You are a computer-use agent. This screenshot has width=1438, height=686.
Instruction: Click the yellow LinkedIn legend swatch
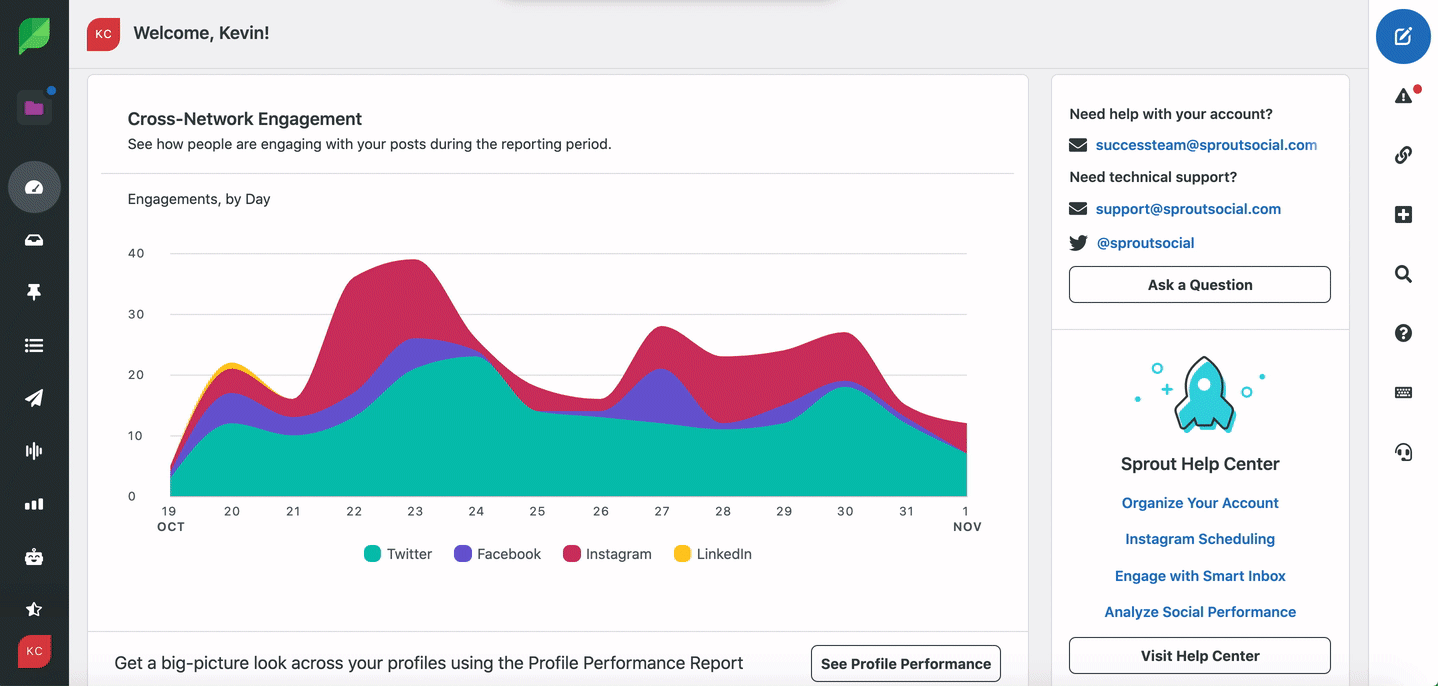pos(683,553)
